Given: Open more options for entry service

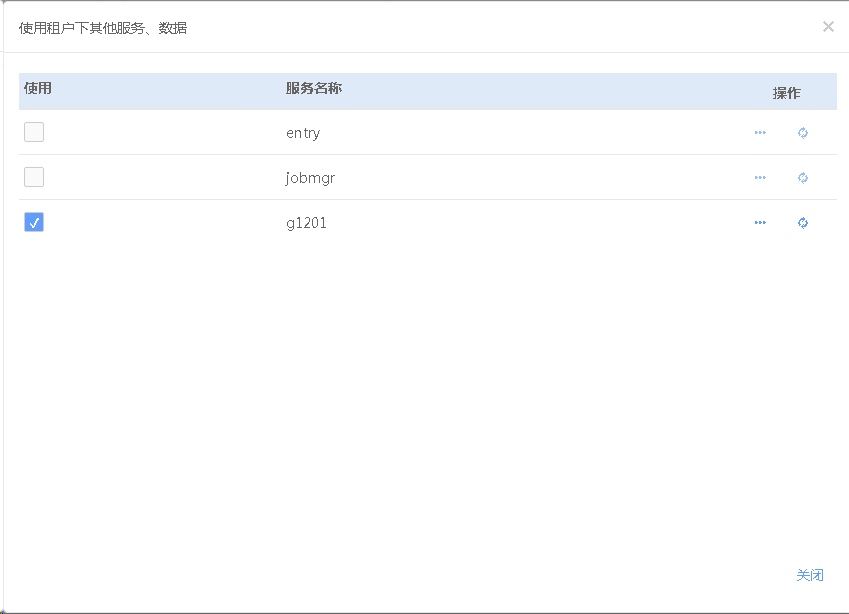Looking at the screenshot, I should pos(760,133).
